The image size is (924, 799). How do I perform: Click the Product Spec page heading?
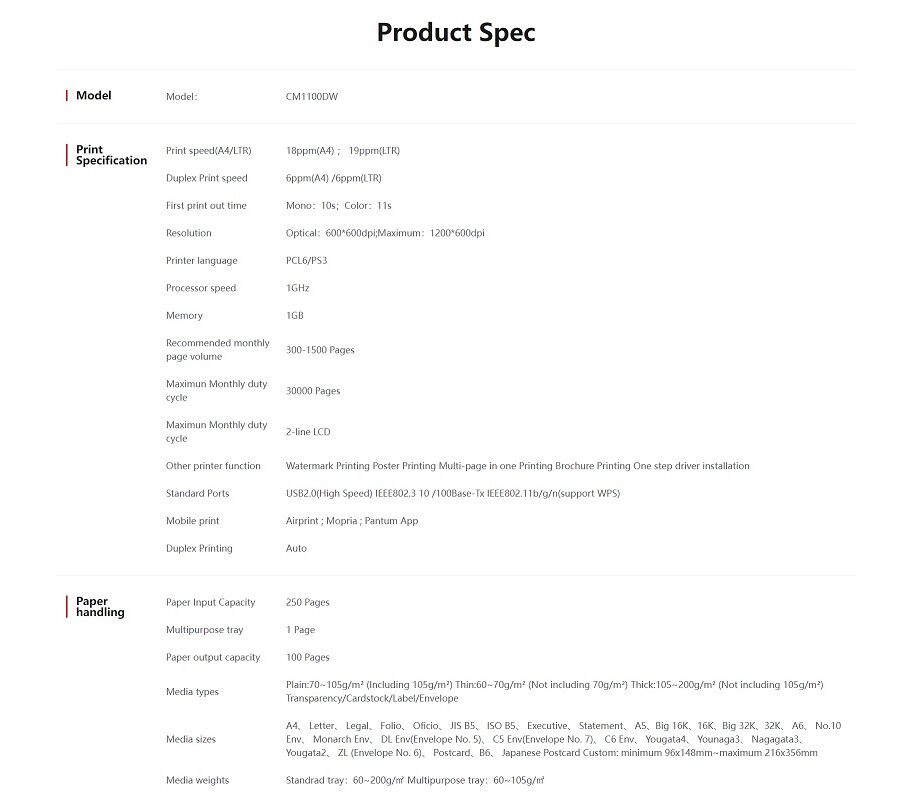456,32
